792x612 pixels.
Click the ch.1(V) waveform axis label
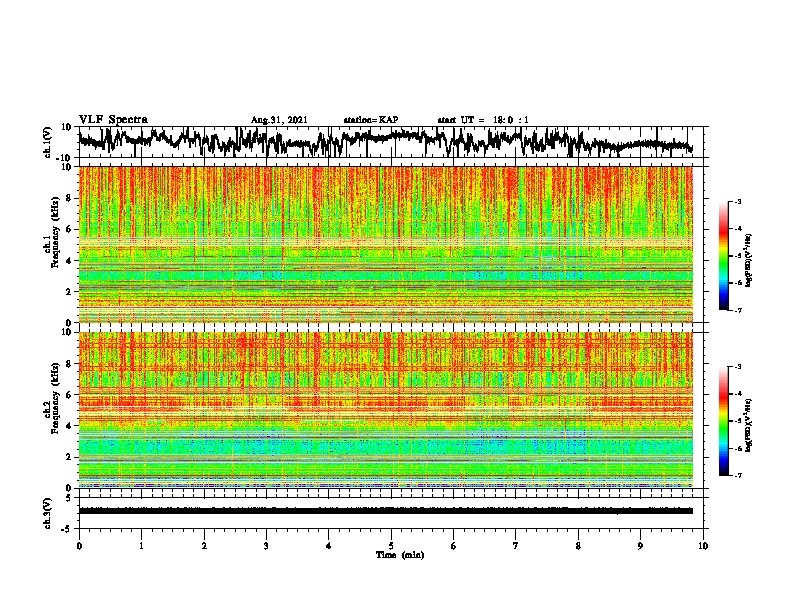point(48,142)
